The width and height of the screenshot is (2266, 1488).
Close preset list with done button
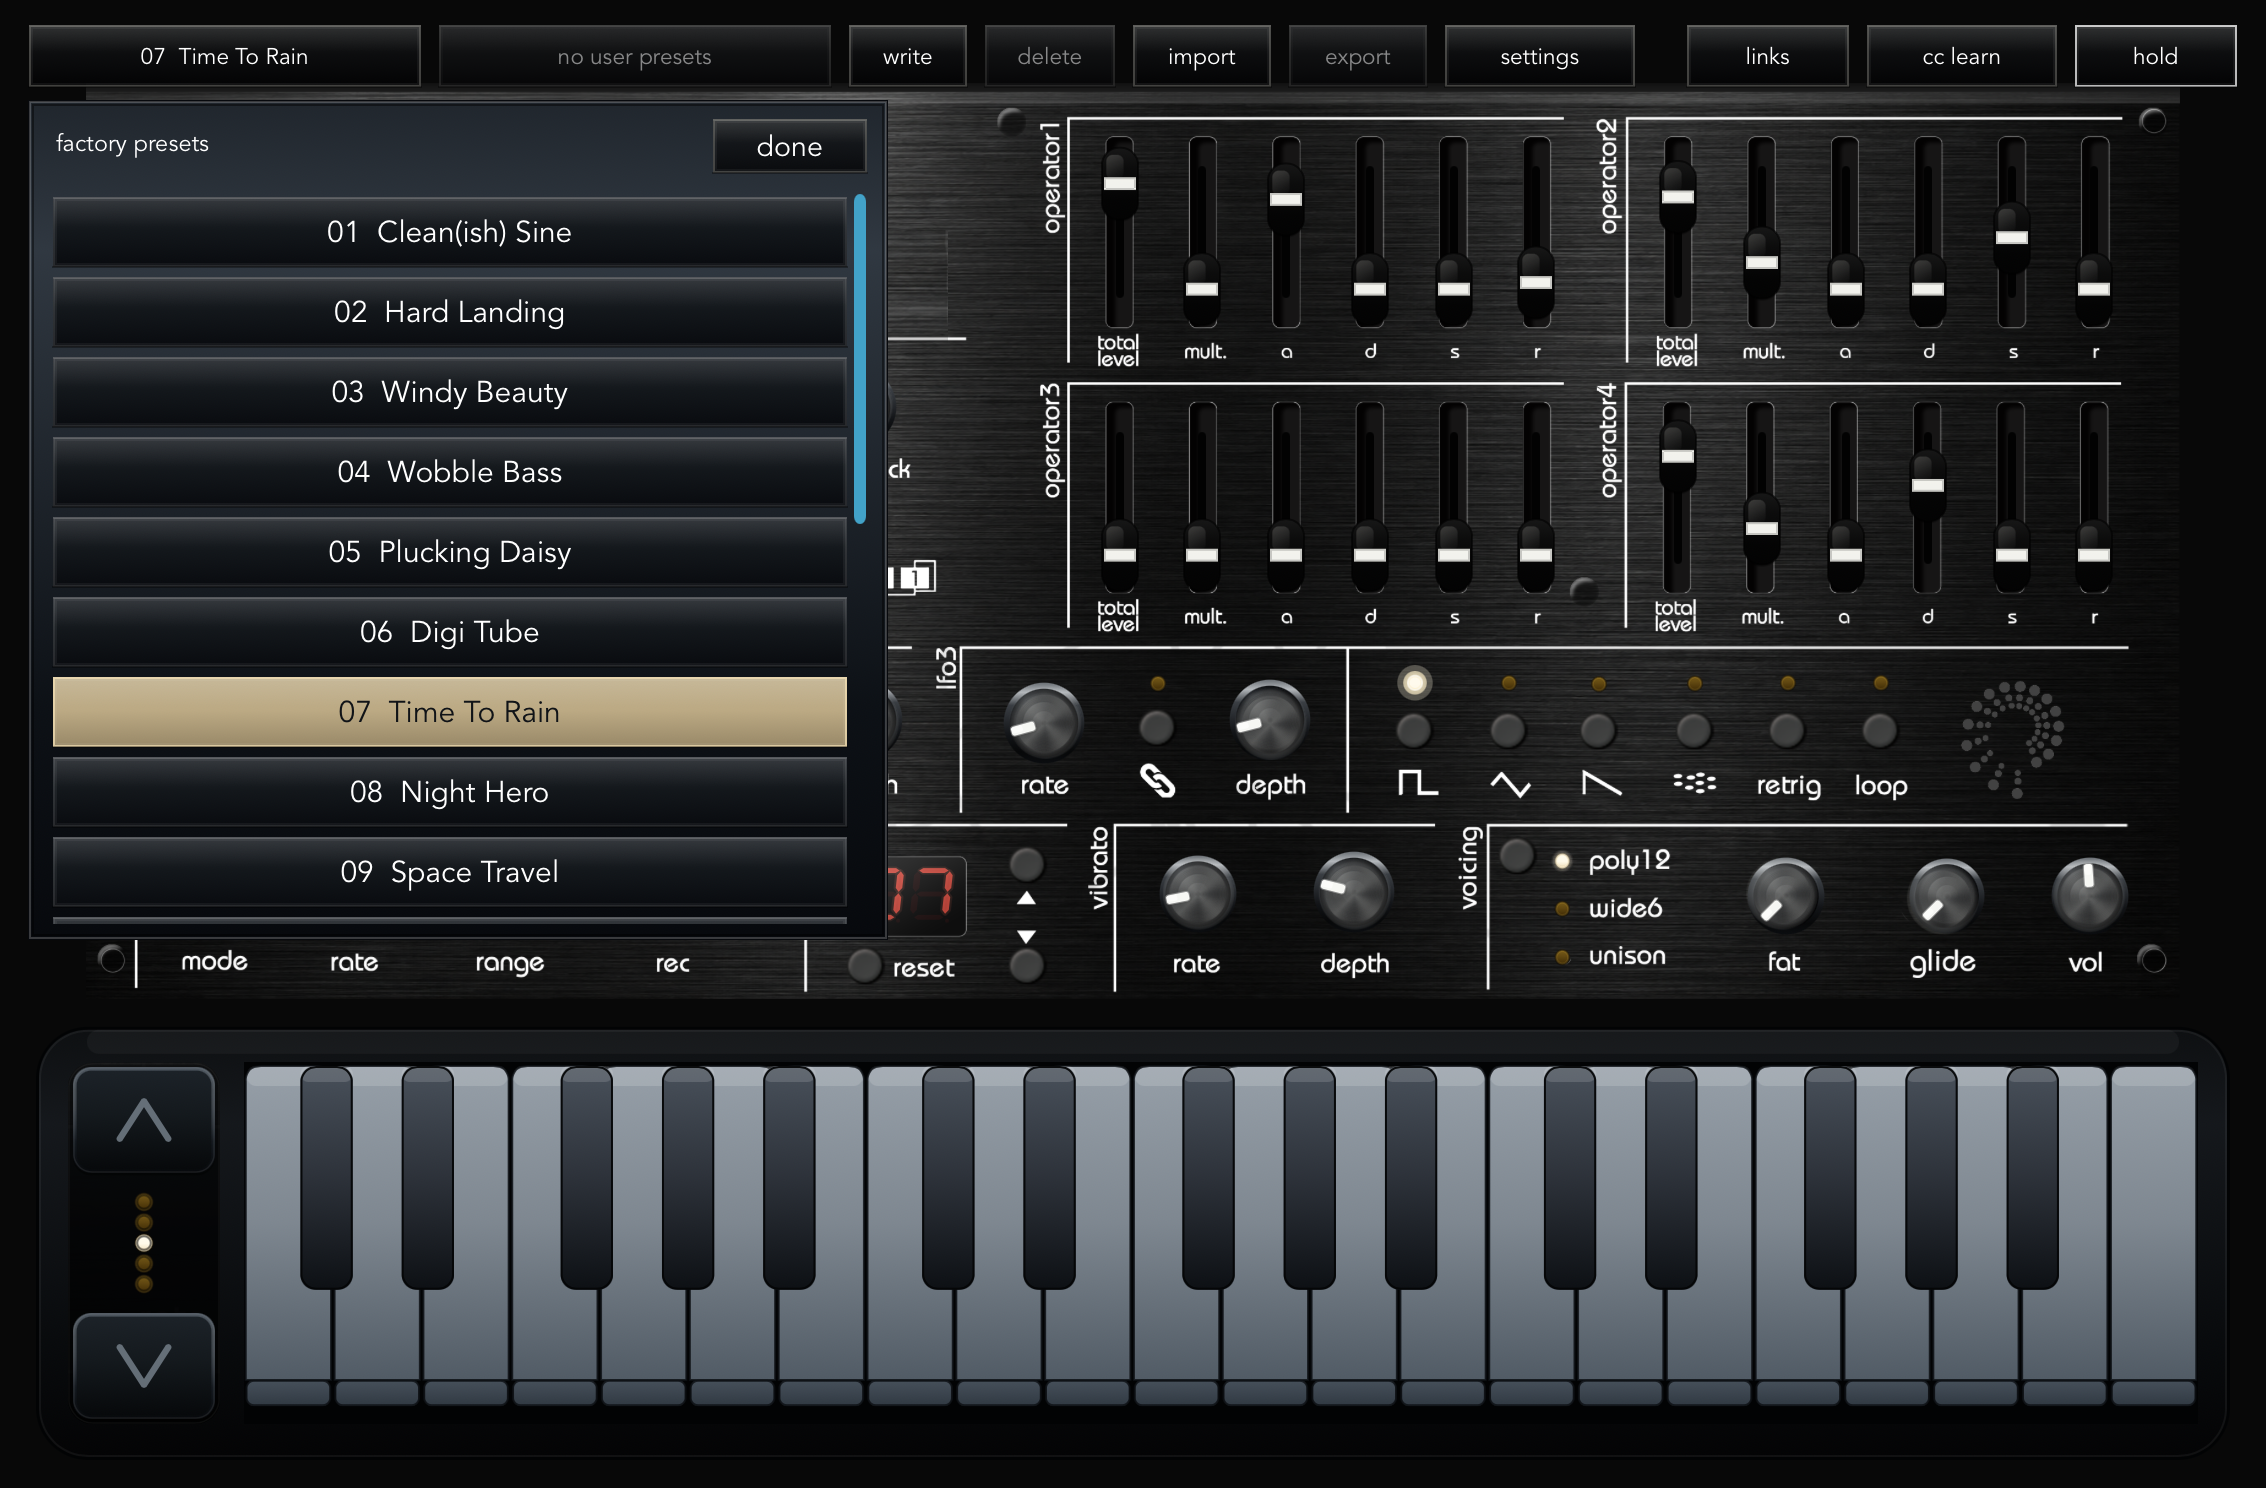pos(789,146)
